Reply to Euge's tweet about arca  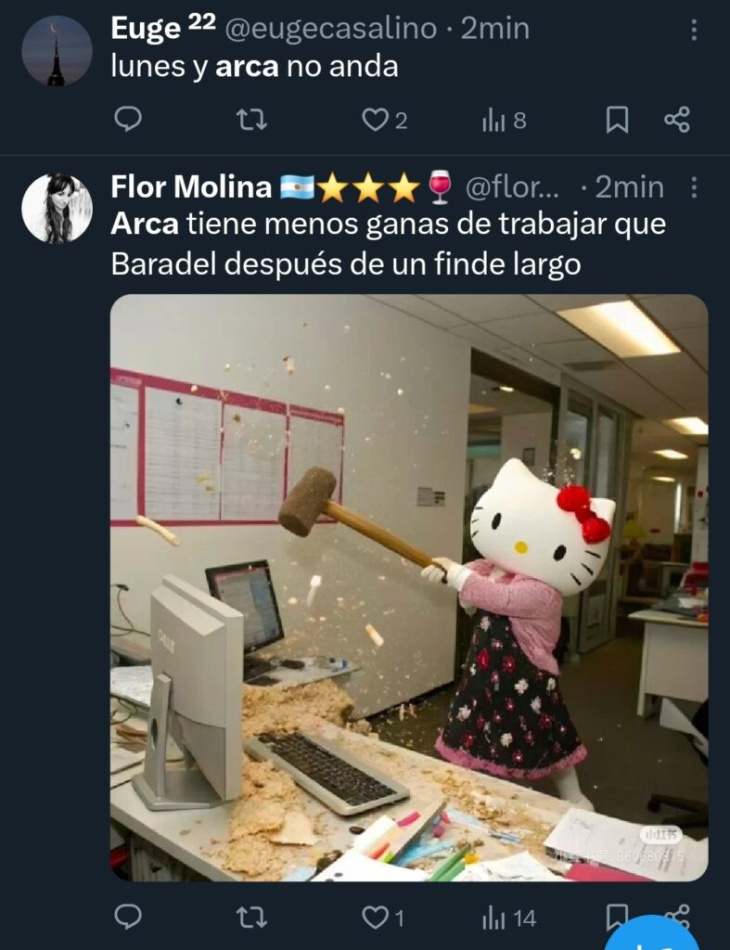[x=128, y=120]
